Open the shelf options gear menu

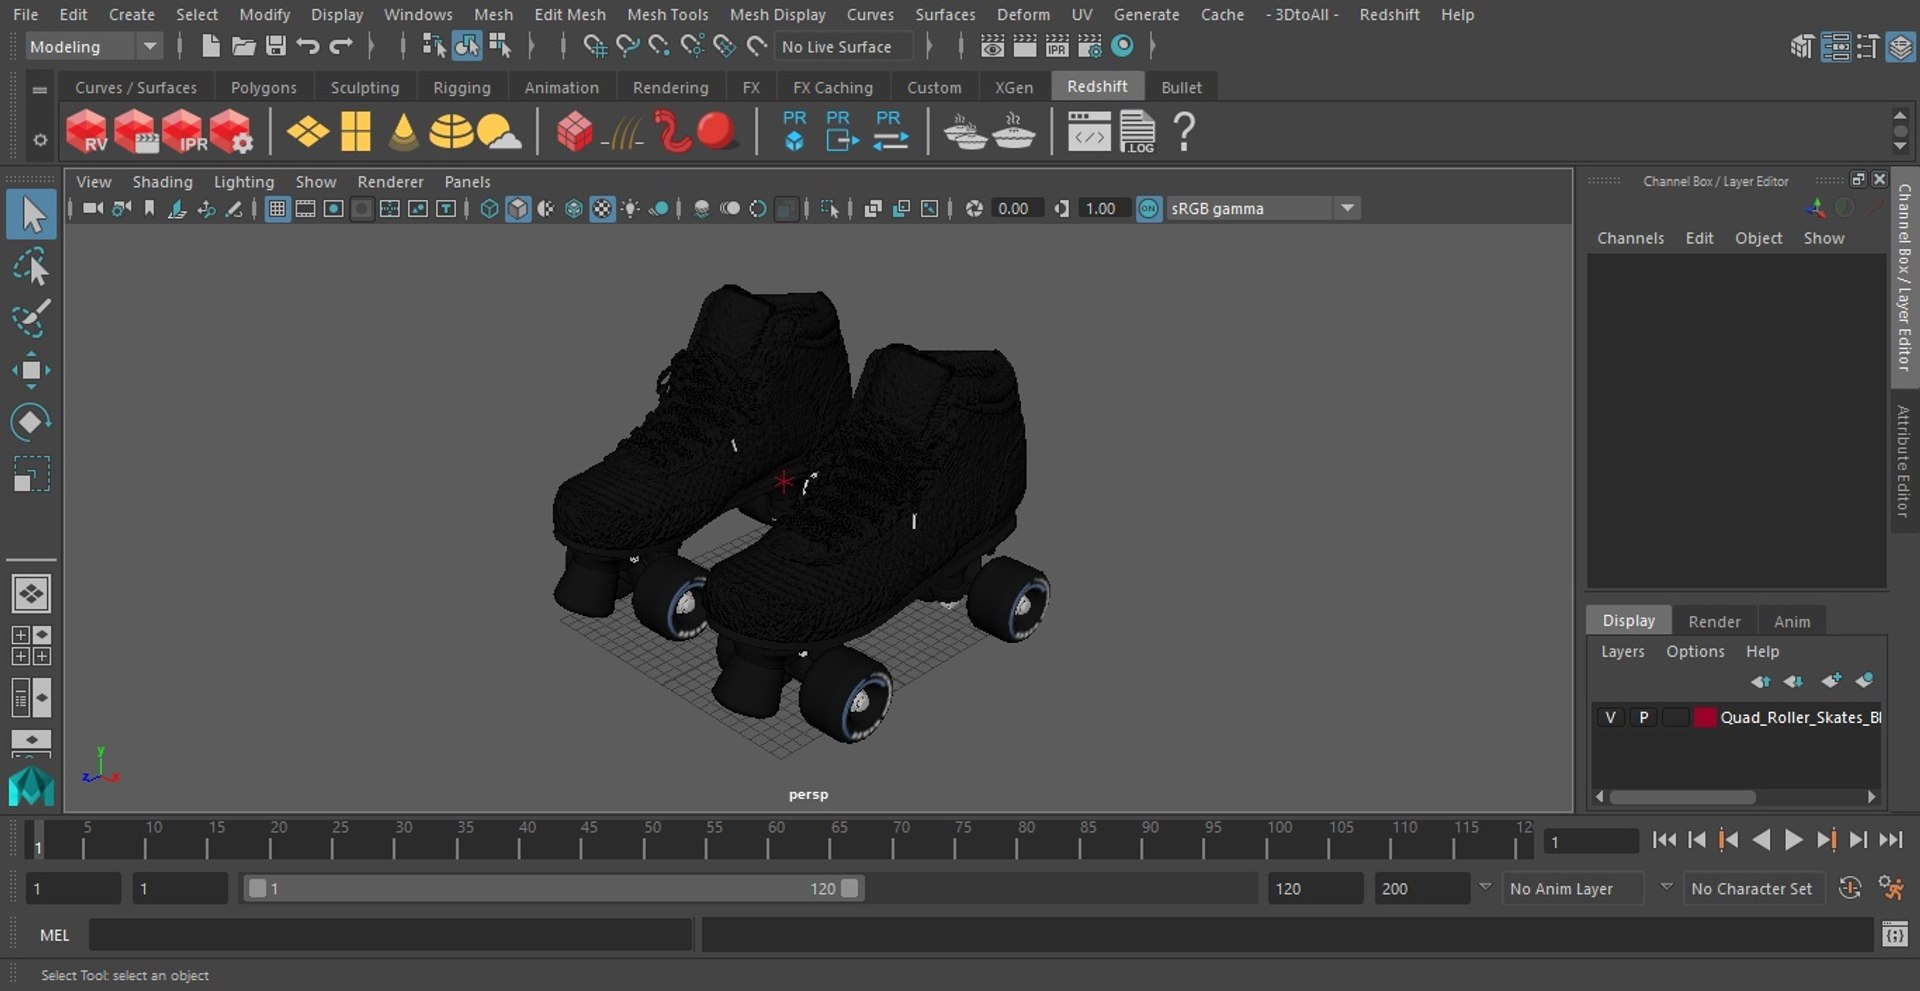coord(40,140)
